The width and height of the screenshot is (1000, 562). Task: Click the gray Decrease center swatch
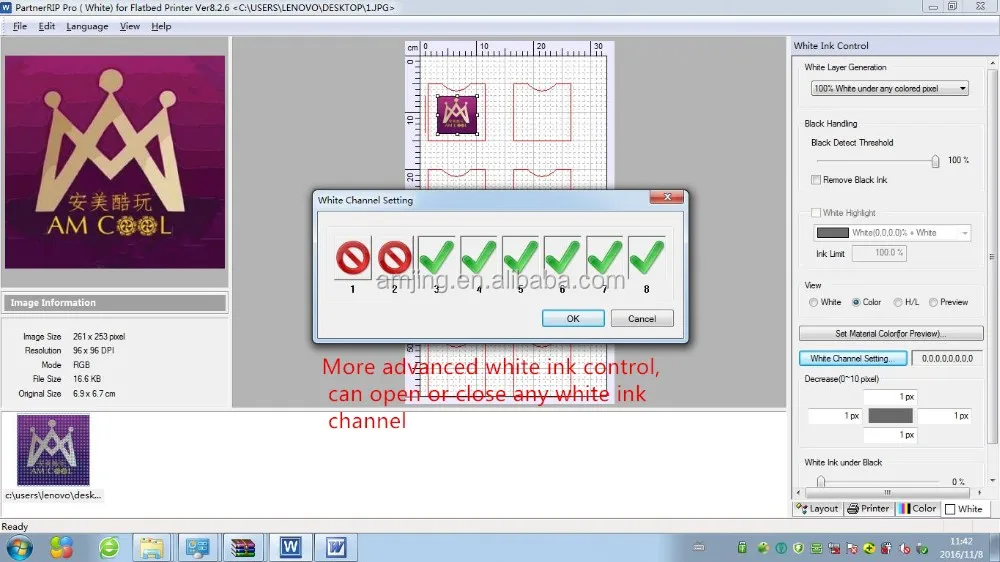click(x=890, y=416)
